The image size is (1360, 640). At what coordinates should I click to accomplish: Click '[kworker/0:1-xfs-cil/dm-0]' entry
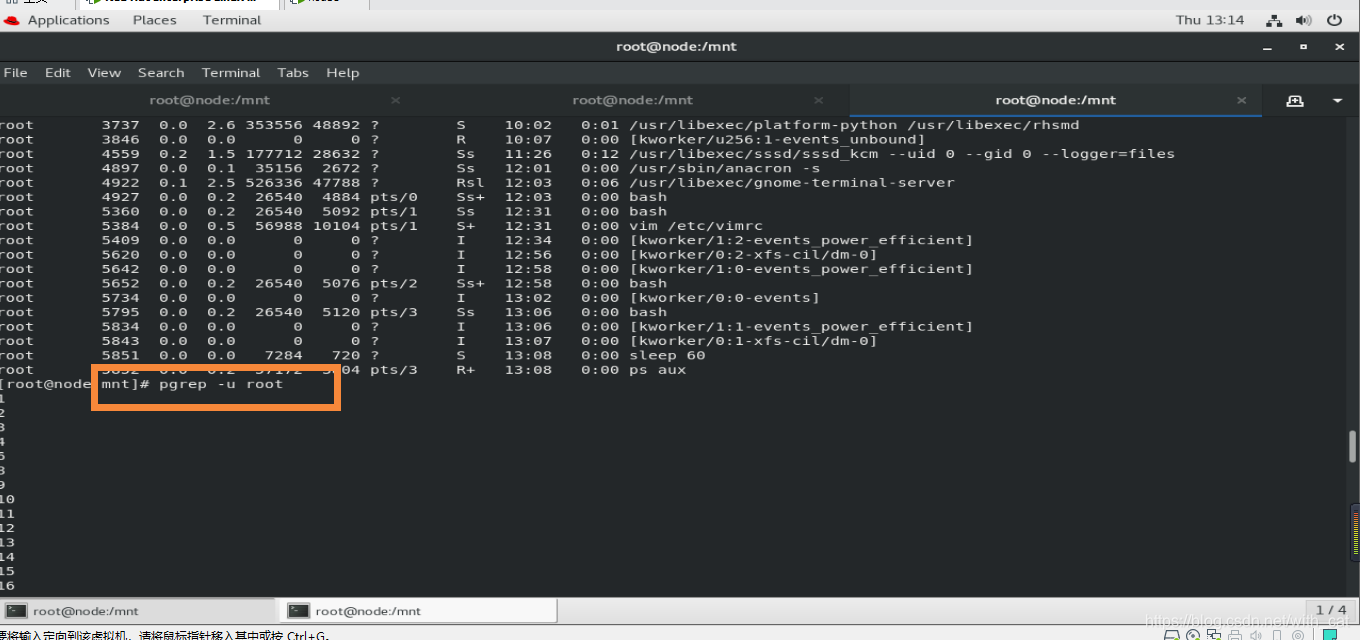753,341
